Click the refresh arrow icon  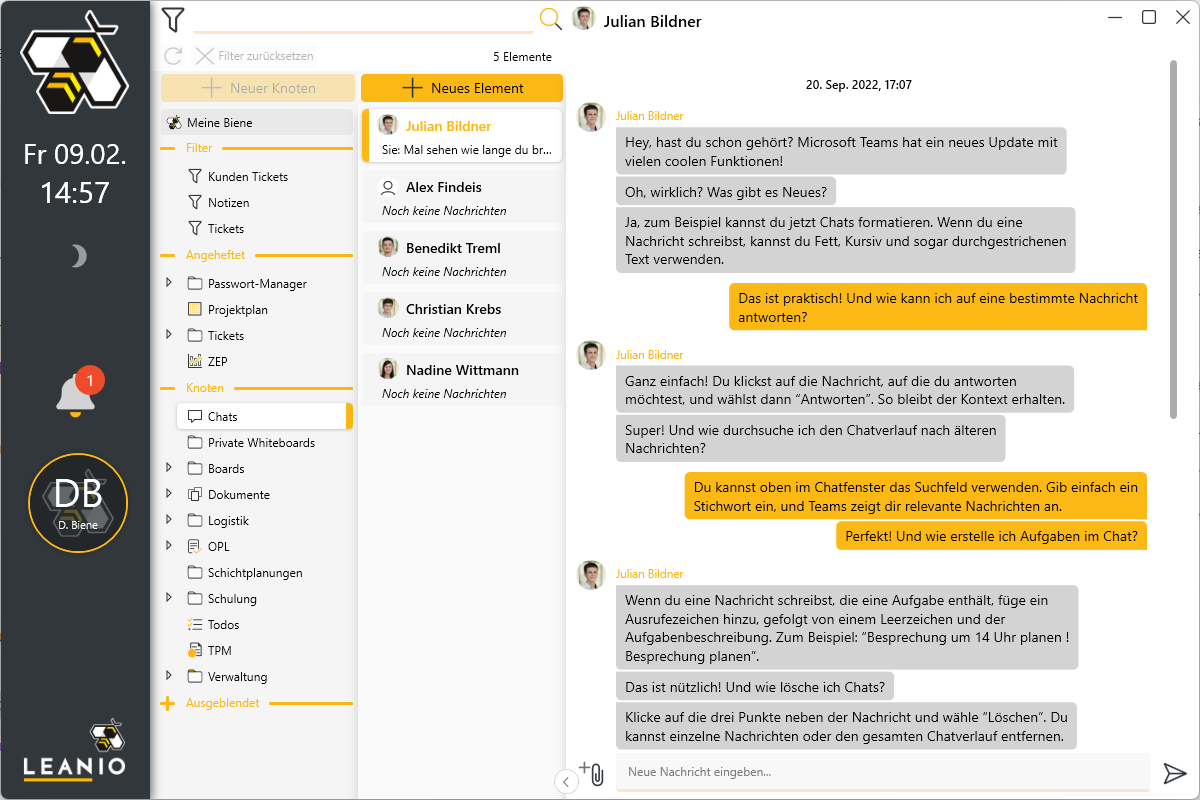click(x=173, y=57)
